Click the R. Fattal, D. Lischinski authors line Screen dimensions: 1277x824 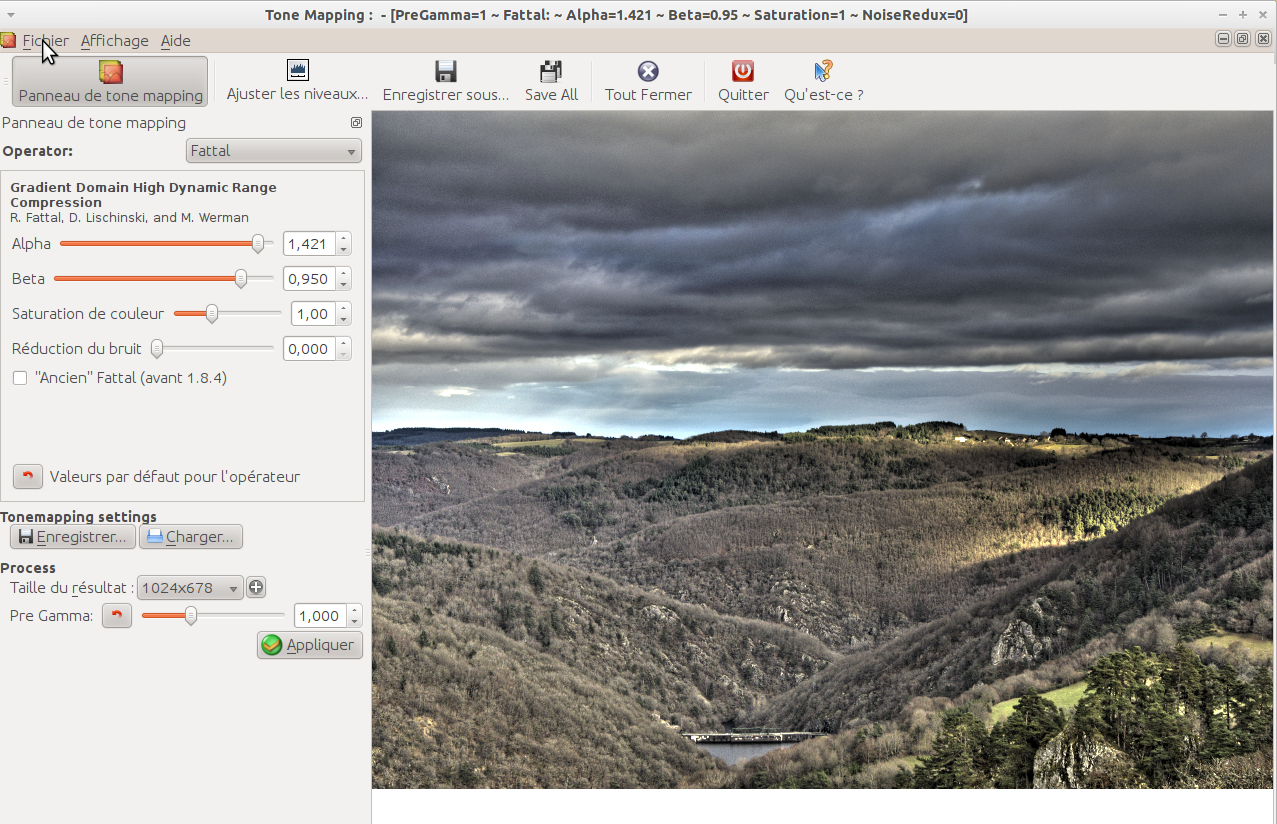coord(129,217)
